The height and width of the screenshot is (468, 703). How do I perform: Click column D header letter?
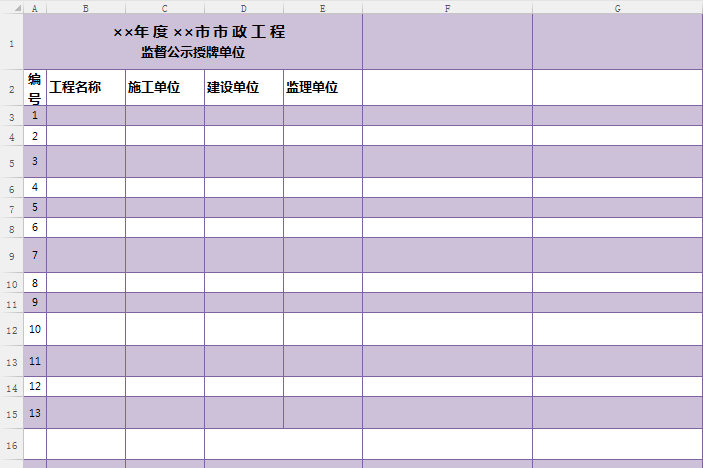pyautogui.click(x=243, y=8)
